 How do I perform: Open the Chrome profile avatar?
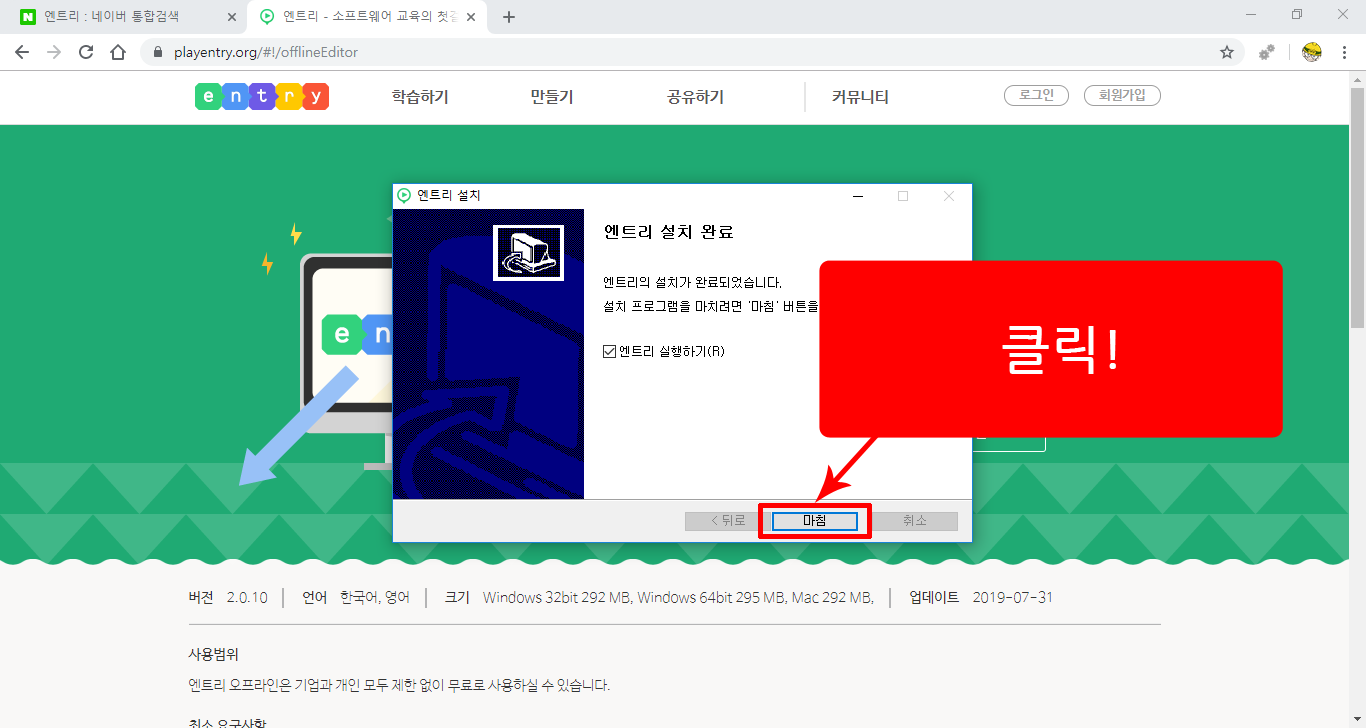(1312, 52)
